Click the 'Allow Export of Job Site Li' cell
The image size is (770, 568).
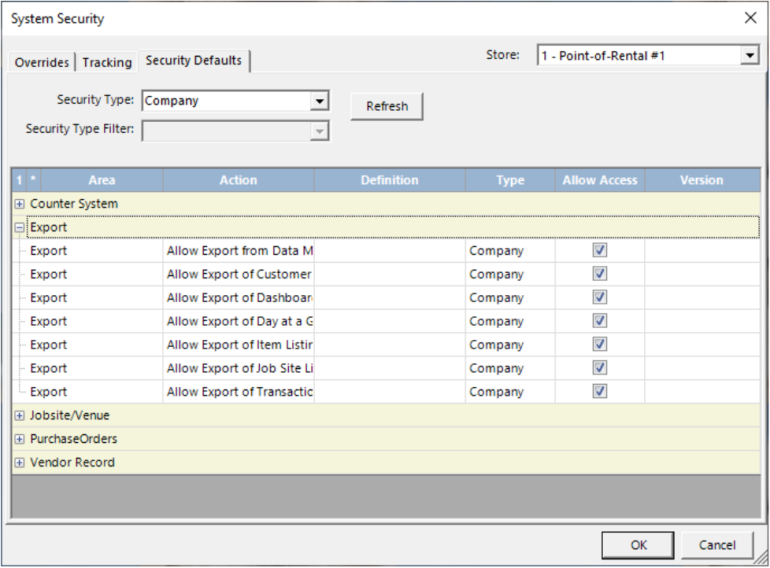point(239,368)
